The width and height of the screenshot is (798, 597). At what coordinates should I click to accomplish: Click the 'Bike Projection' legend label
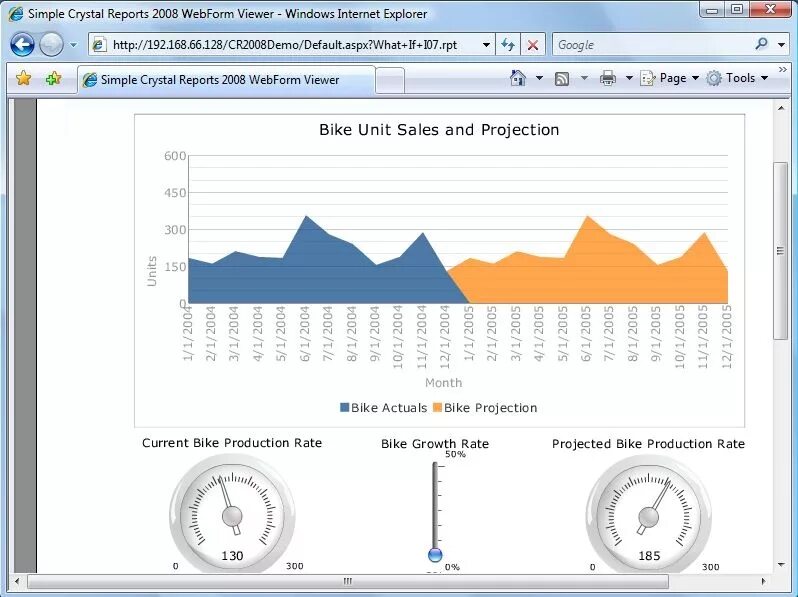(x=491, y=408)
